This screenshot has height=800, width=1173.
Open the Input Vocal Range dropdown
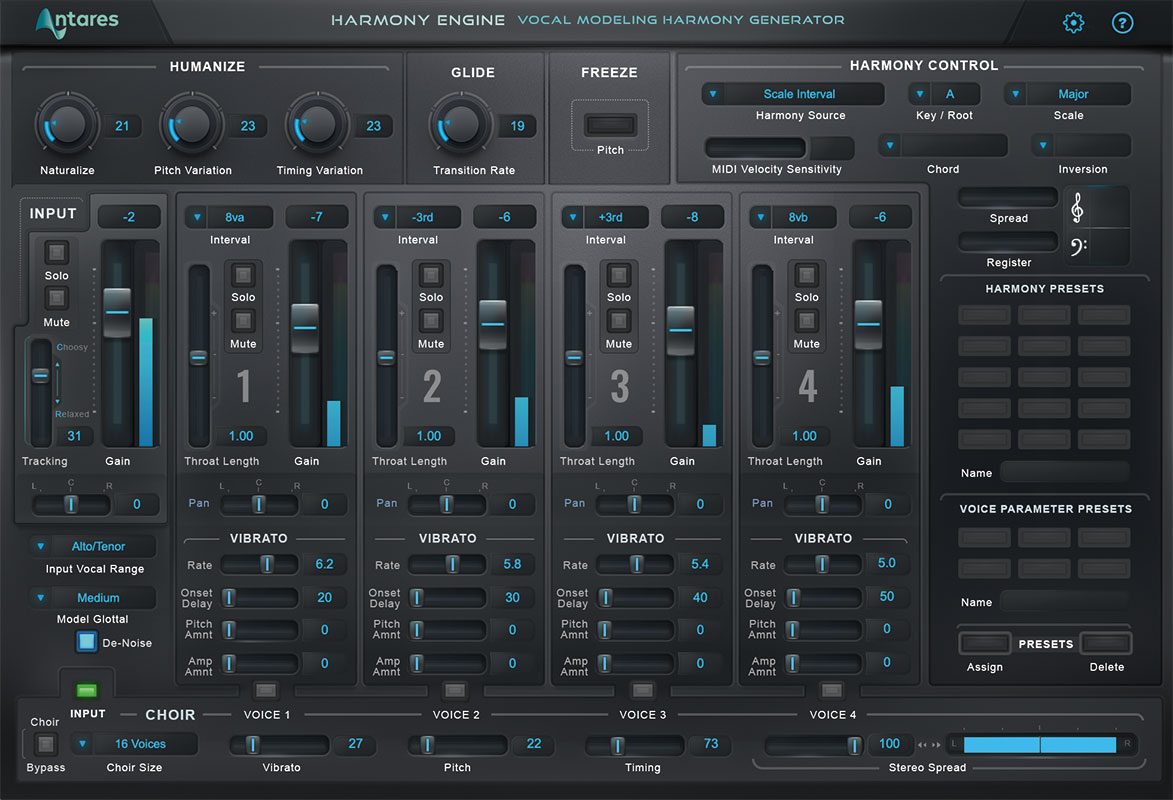click(93, 546)
